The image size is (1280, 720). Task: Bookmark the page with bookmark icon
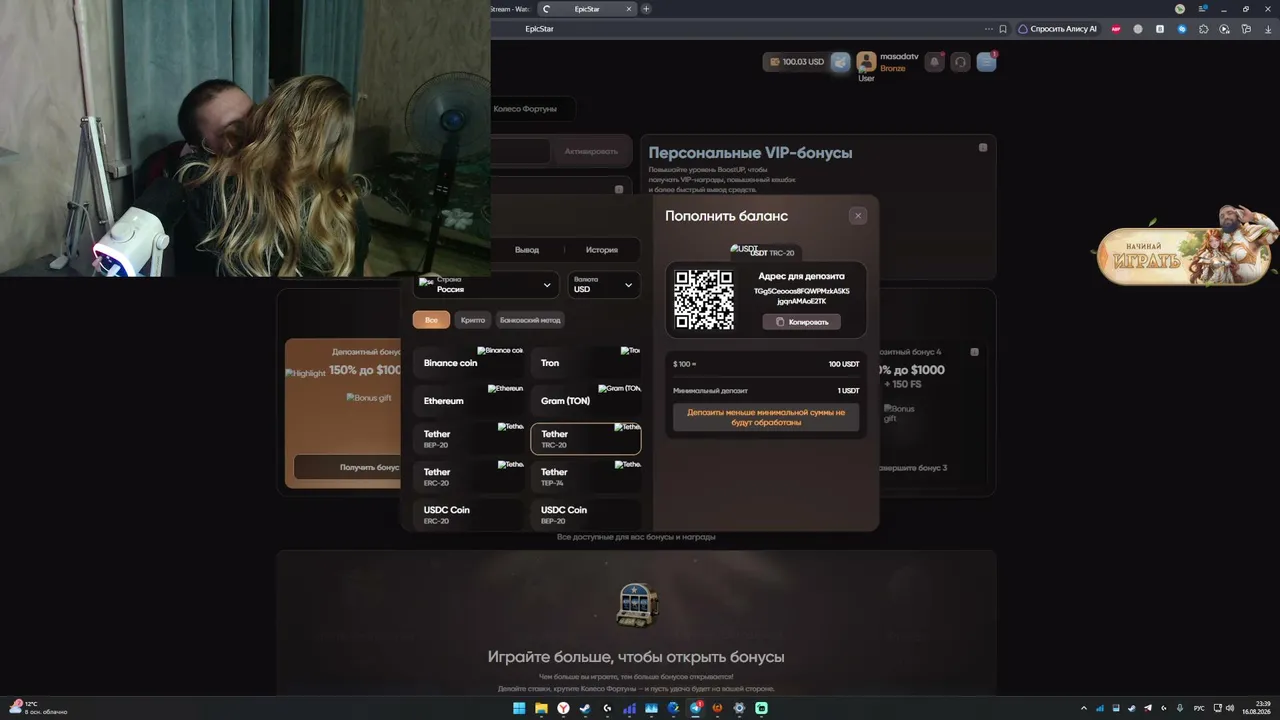pos(1003,29)
